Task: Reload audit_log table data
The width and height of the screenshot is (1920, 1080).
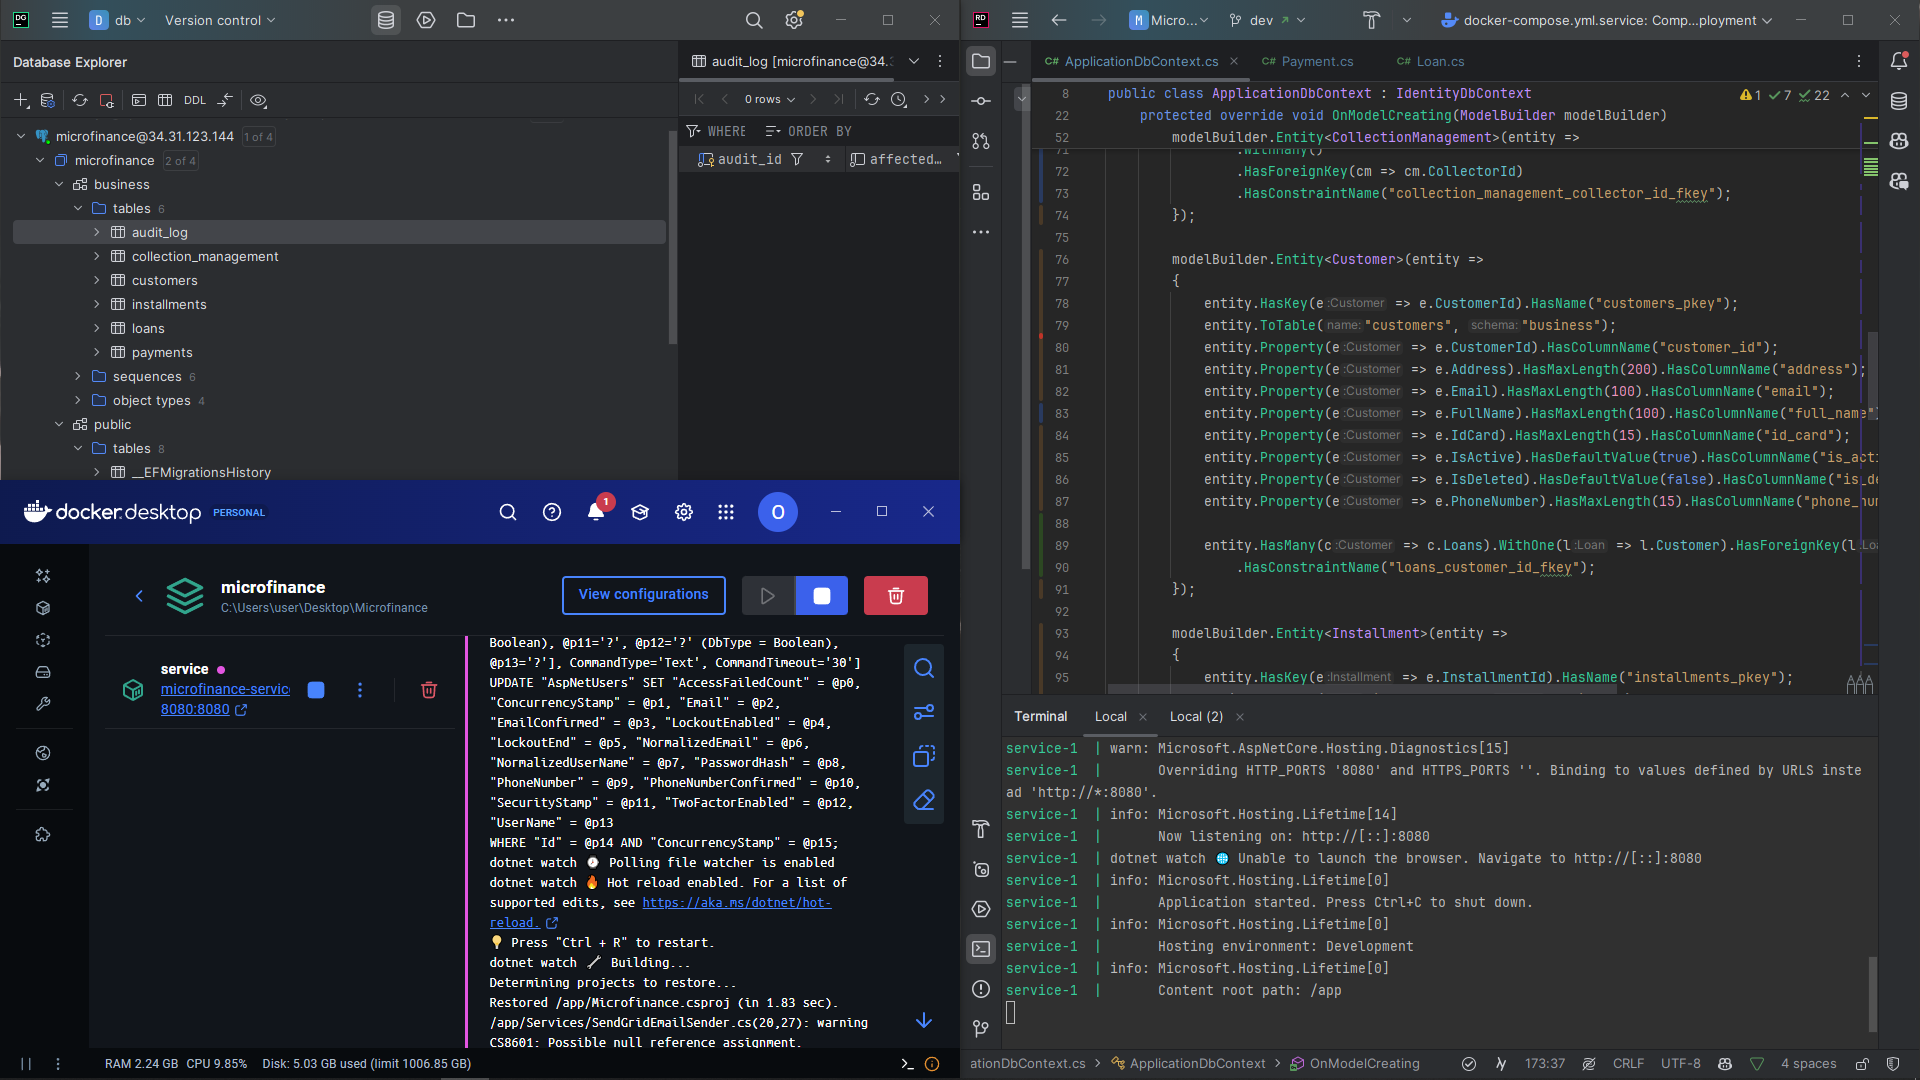Action: [x=872, y=99]
